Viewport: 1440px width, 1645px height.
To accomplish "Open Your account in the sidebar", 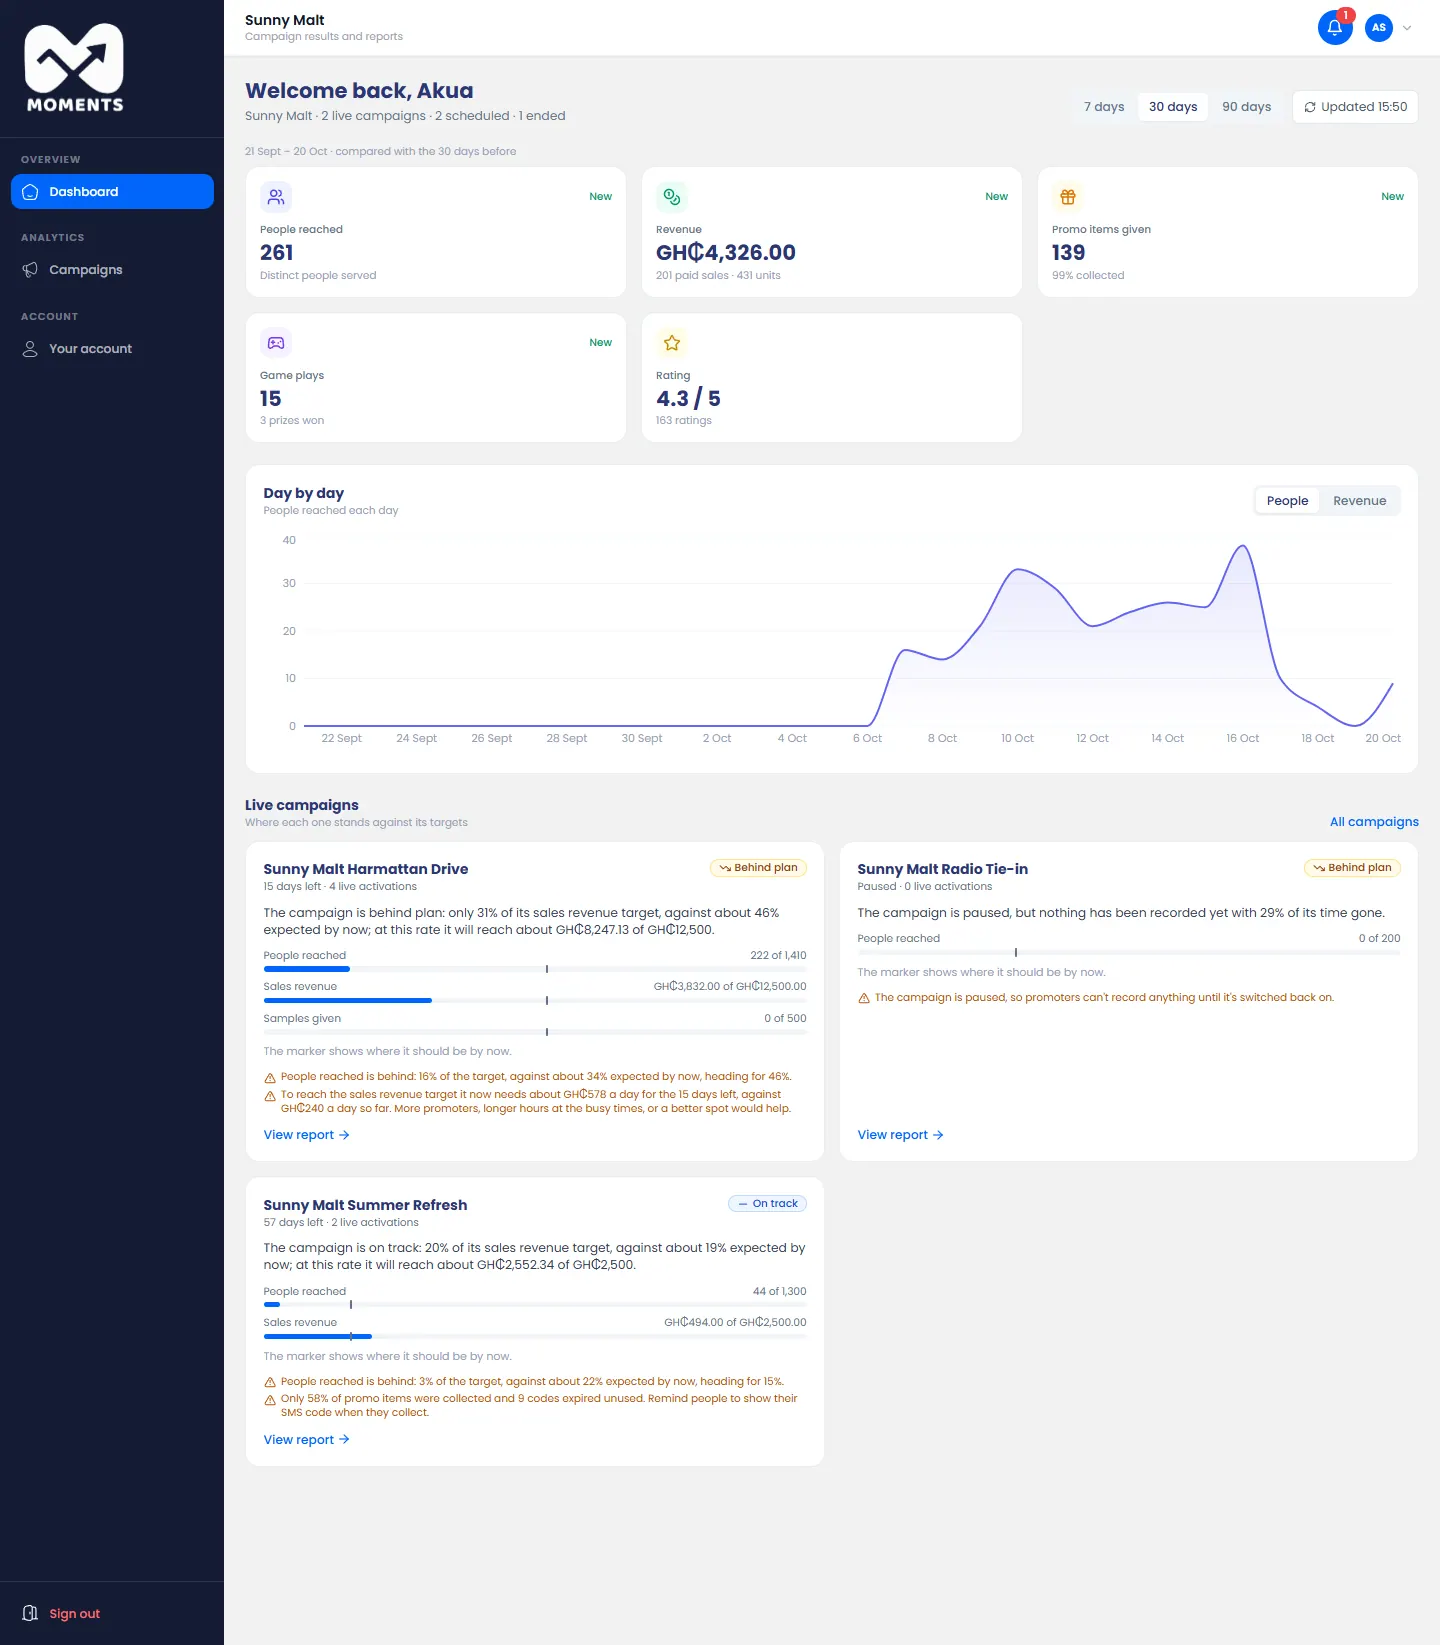I will [112, 349].
